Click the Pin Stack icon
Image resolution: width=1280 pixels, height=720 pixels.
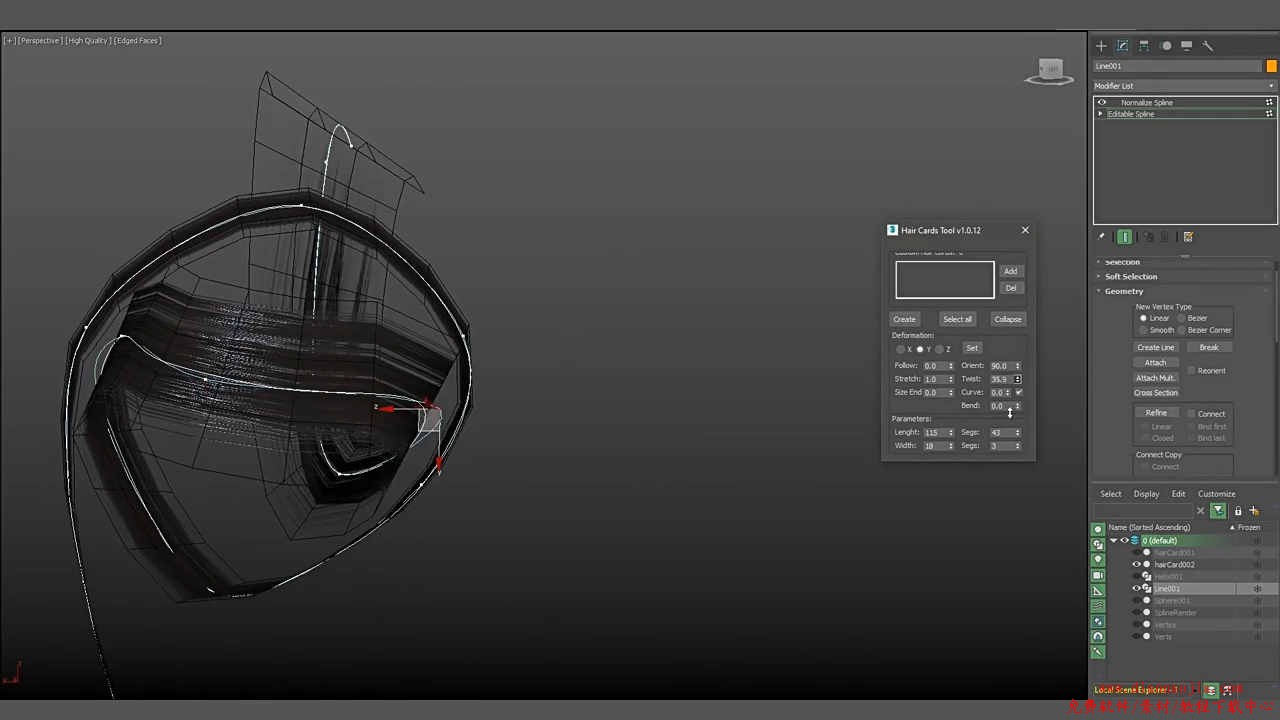pyautogui.click(x=1101, y=237)
